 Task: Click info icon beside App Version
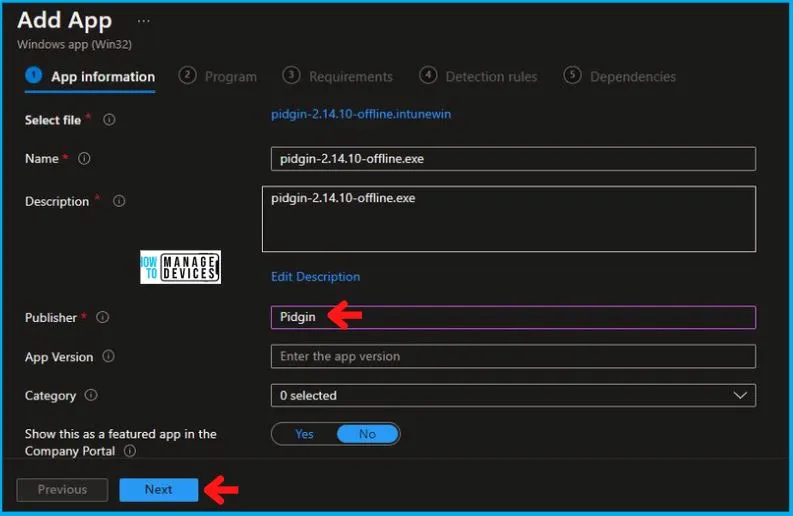point(108,357)
